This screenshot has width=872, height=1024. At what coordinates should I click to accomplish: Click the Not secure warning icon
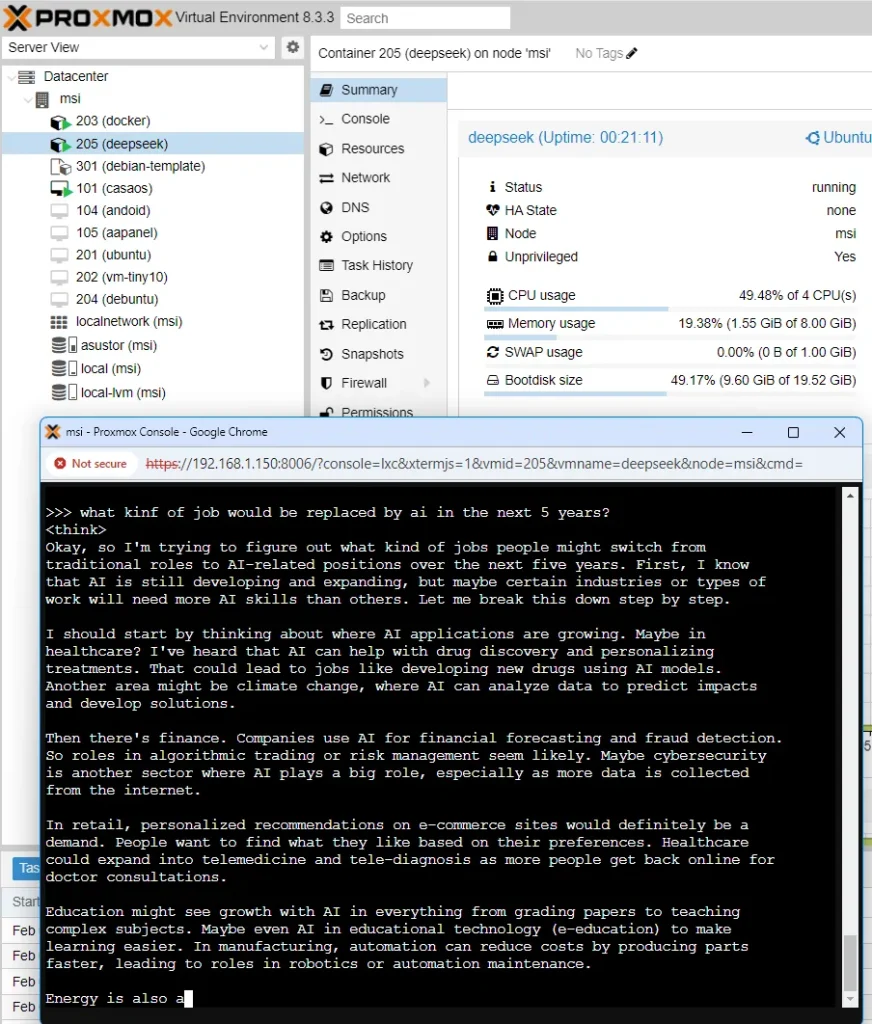(x=61, y=464)
